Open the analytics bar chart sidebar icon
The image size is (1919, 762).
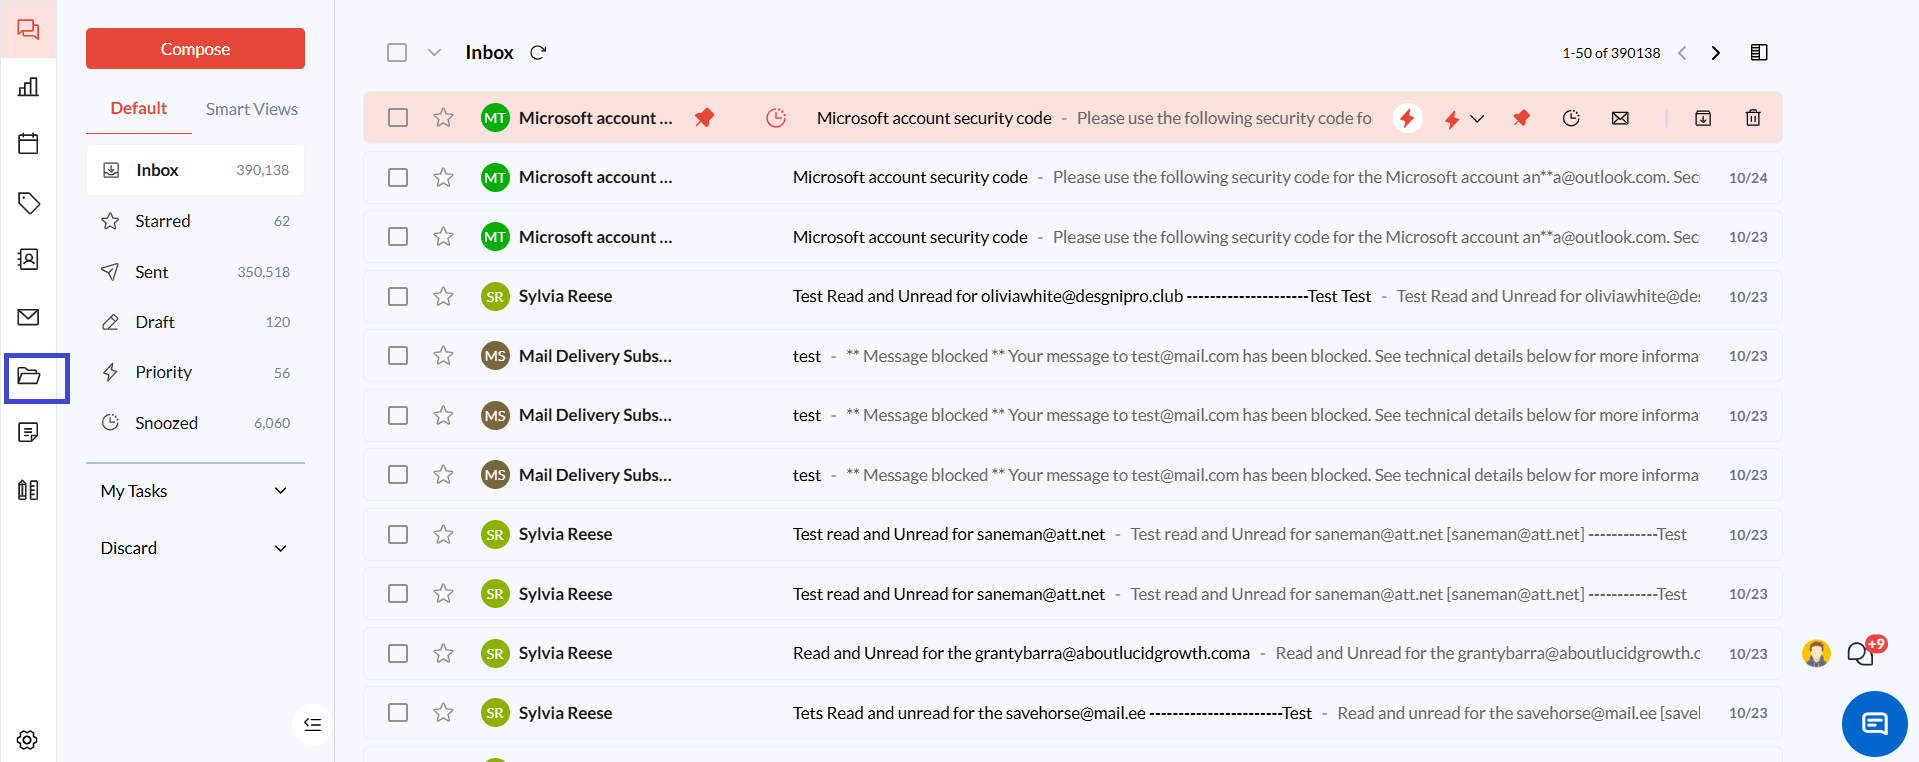point(28,87)
